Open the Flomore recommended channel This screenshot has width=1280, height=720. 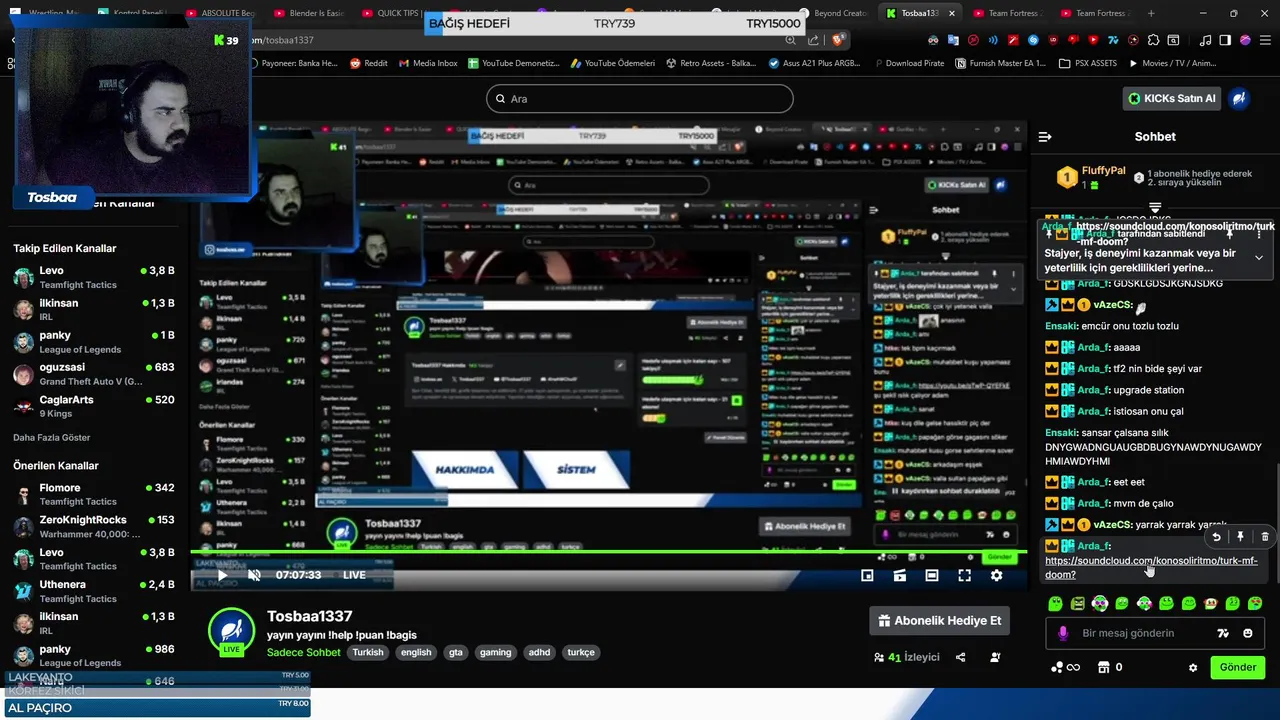94,494
